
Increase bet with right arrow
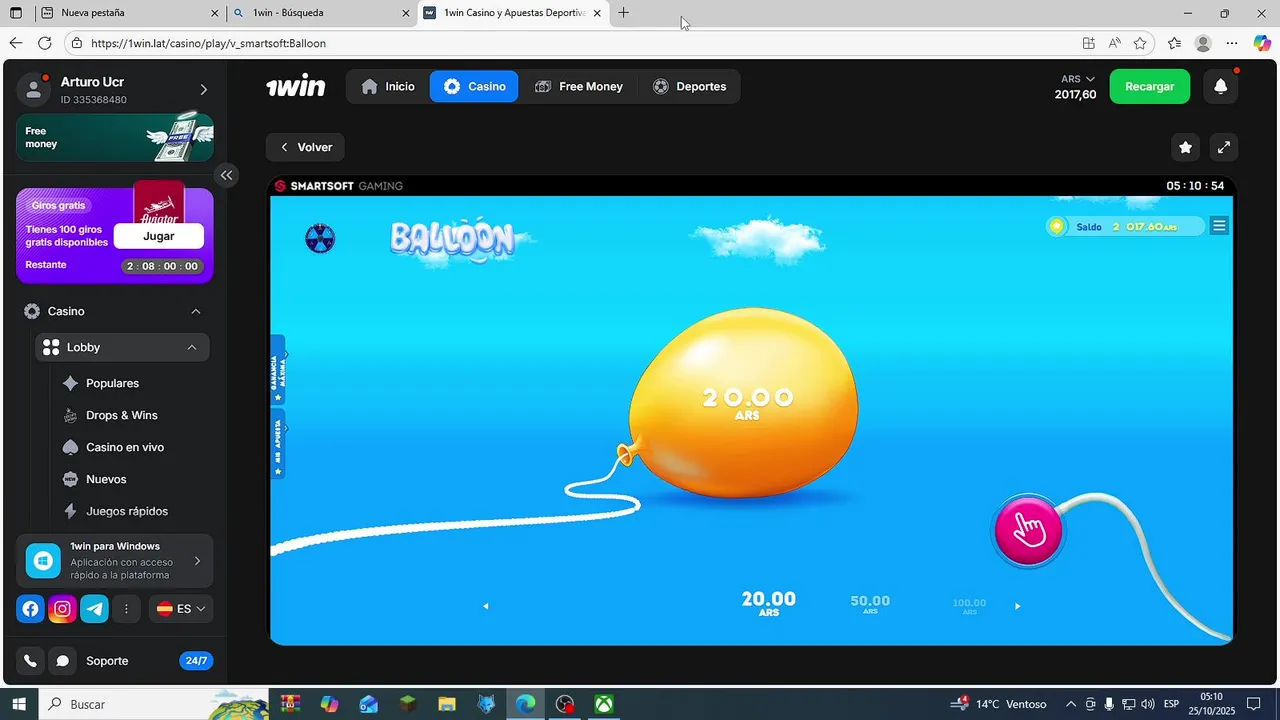pos(1018,606)
